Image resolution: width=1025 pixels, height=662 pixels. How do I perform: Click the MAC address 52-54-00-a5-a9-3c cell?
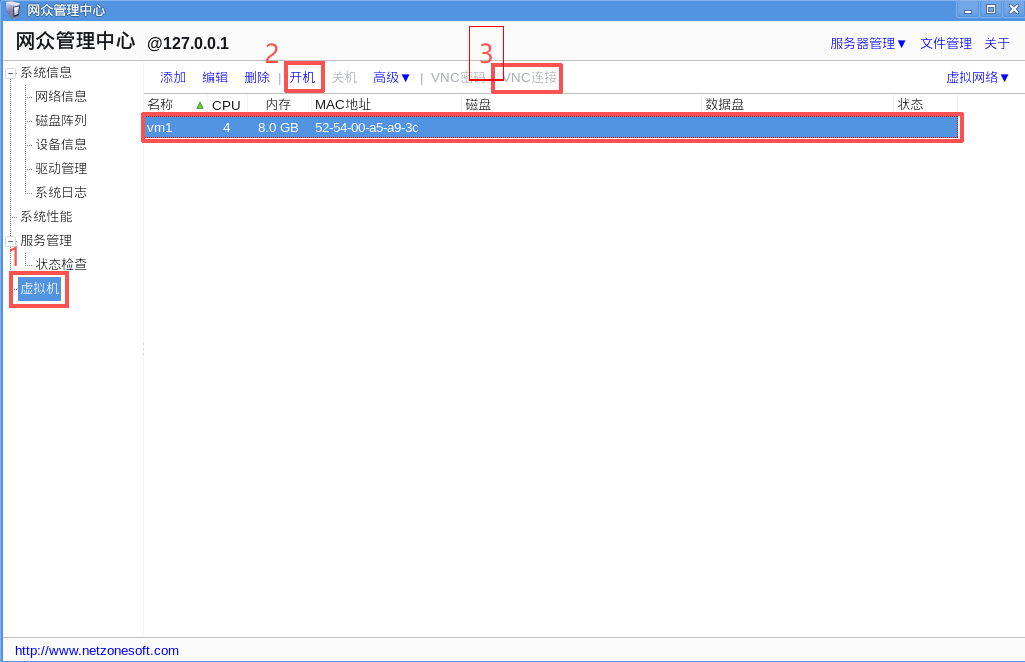(x=367, y=127)
